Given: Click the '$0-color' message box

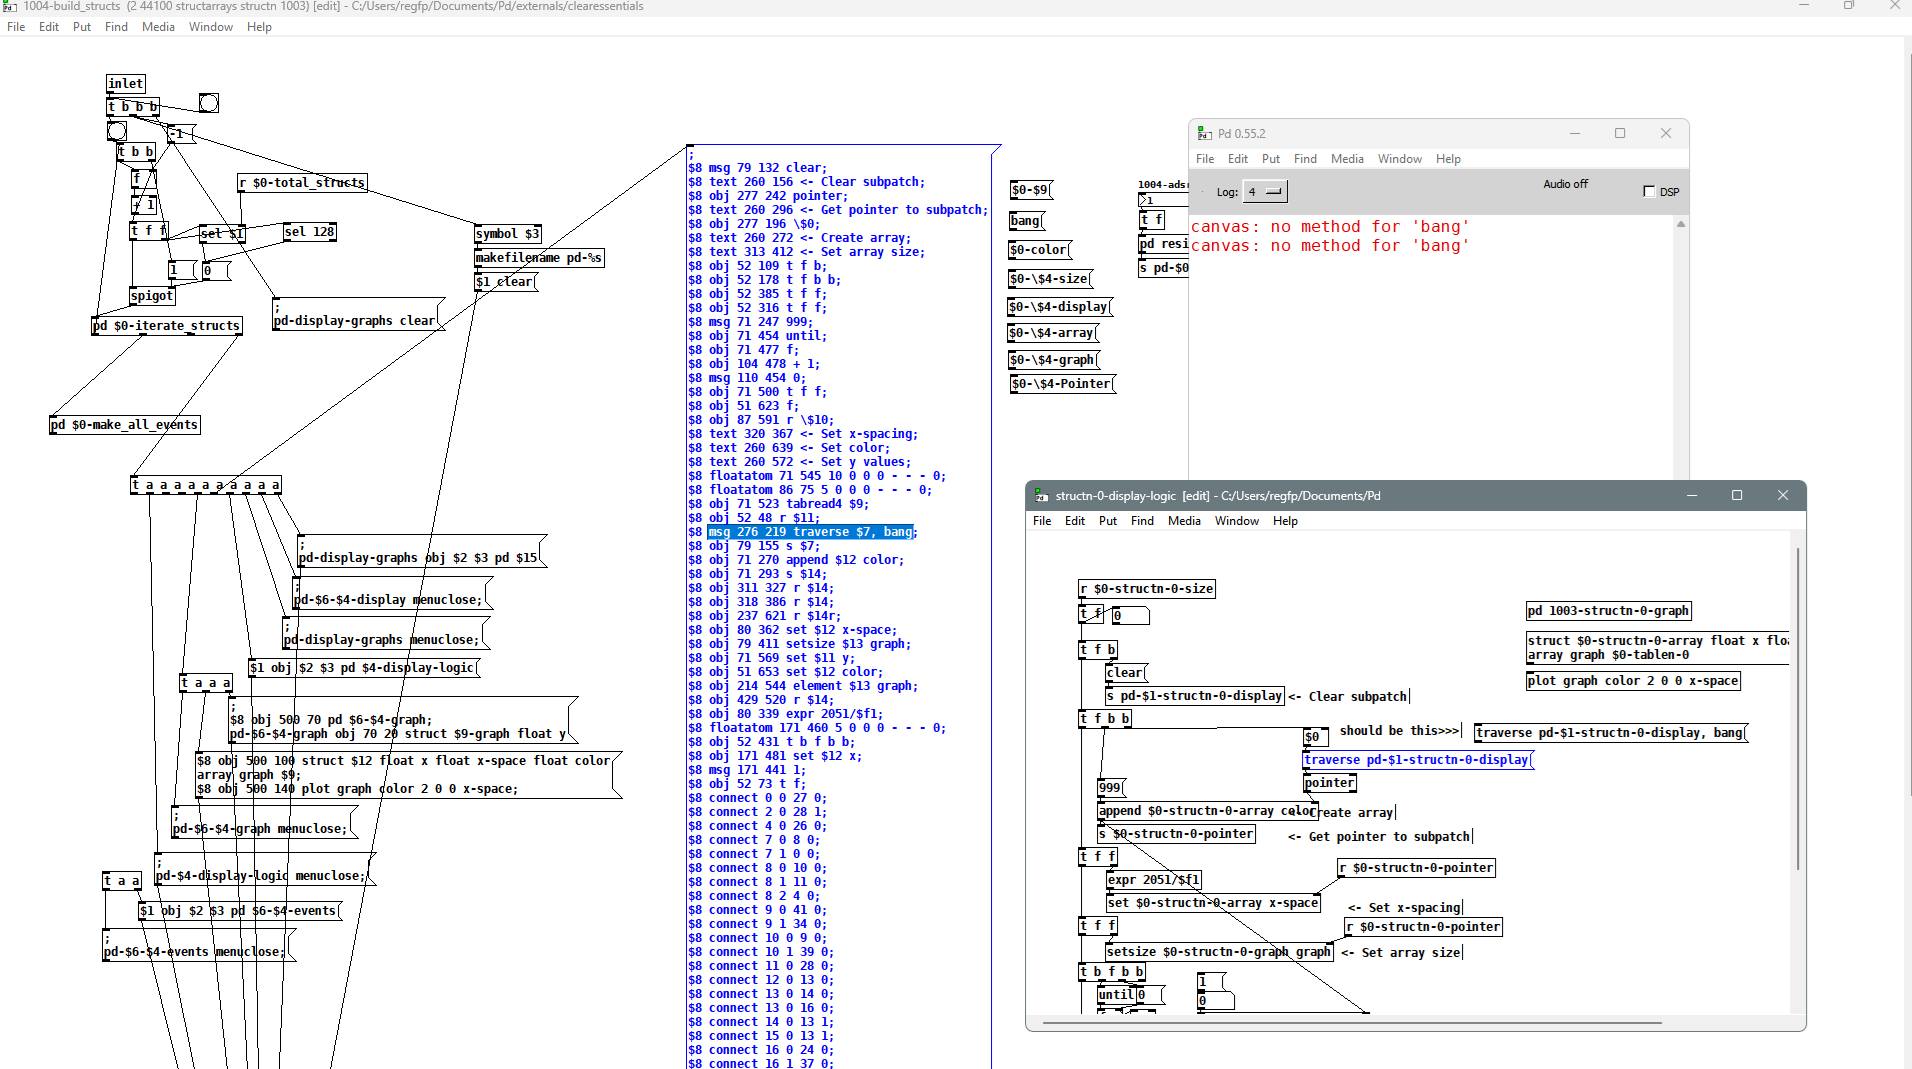Looking at the screenshot, I should tap(1040, 250).
